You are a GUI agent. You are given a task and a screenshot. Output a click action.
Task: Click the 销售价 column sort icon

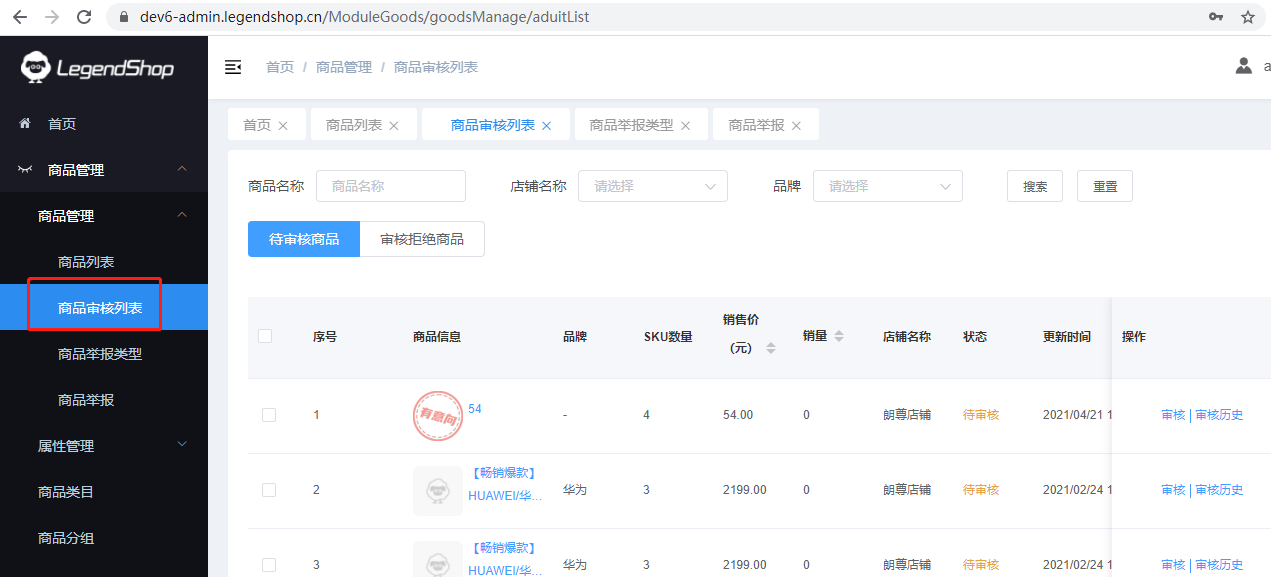770,348
